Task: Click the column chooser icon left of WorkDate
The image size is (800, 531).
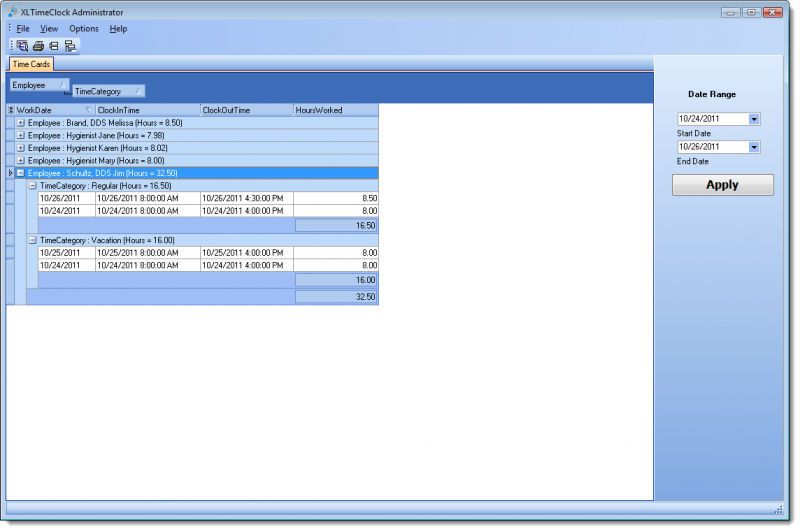Action: click(11, 110)
